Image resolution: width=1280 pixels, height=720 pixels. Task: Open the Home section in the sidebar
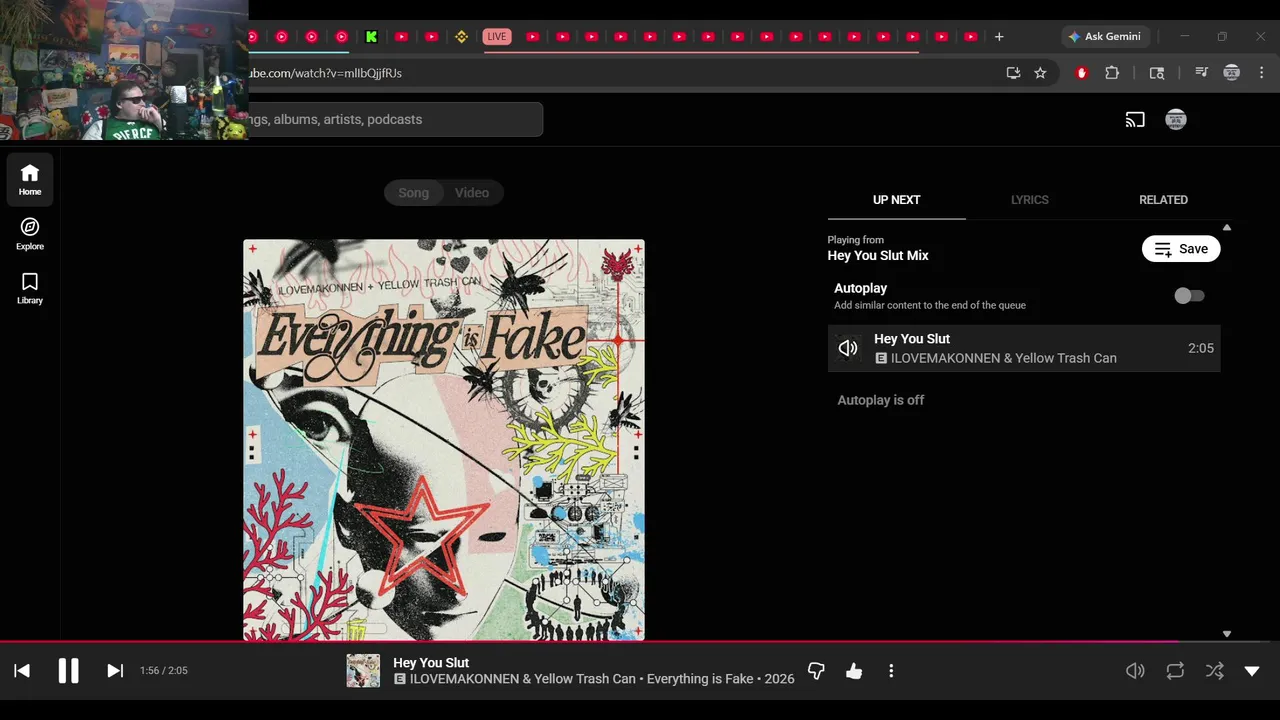[30, 180]
